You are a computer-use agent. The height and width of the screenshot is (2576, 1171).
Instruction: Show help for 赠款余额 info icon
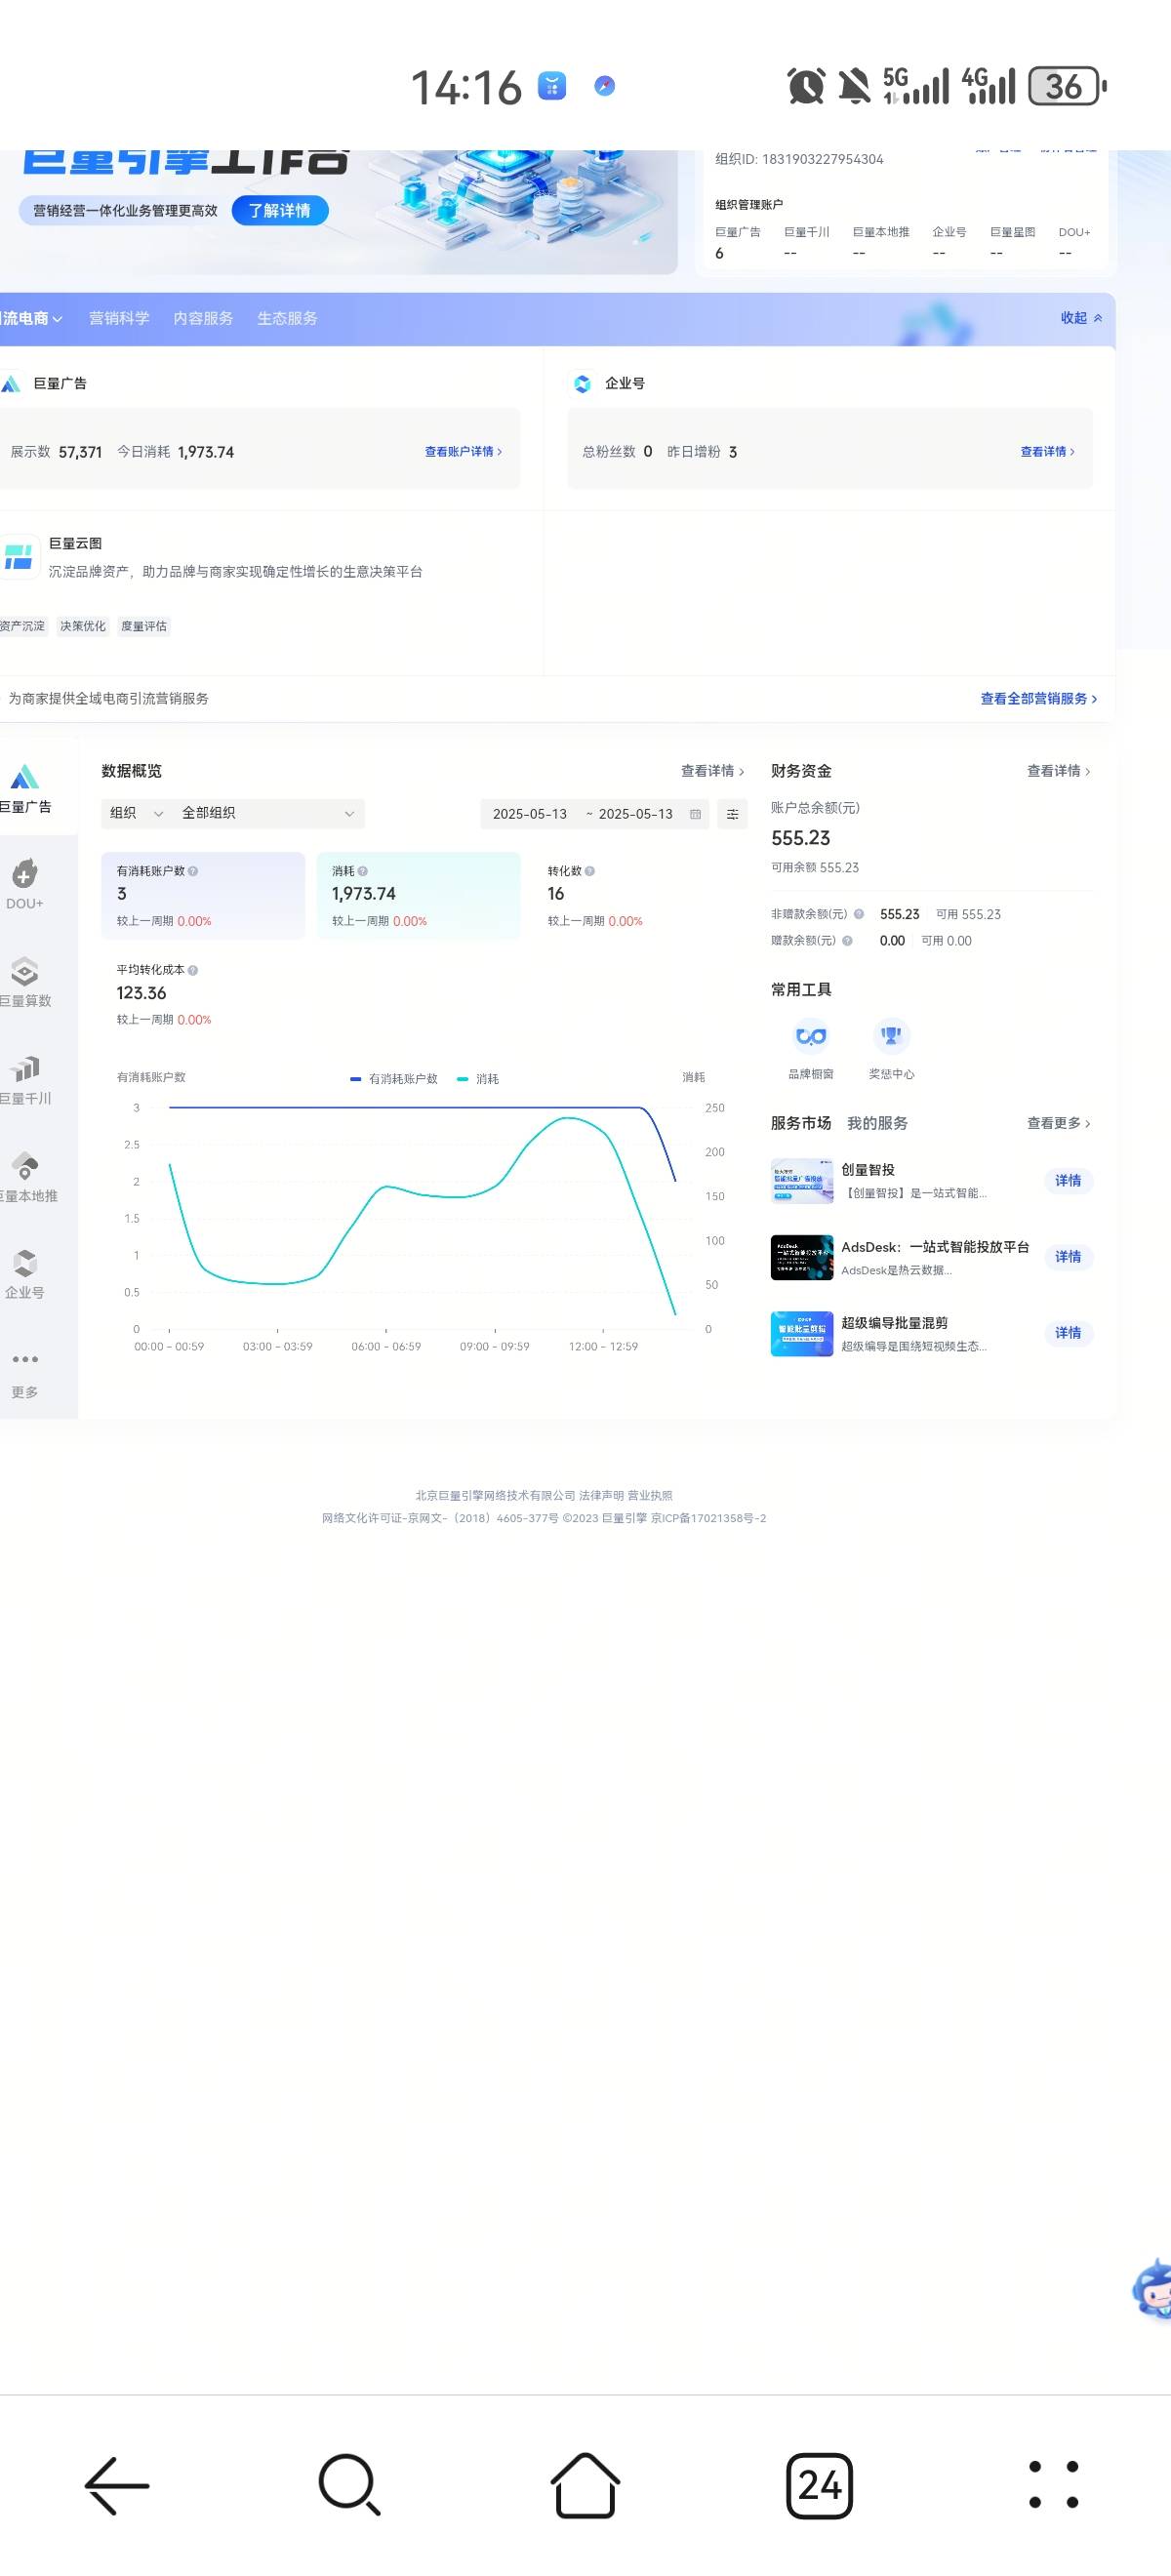pyautogui.click(x=847, y=941)
